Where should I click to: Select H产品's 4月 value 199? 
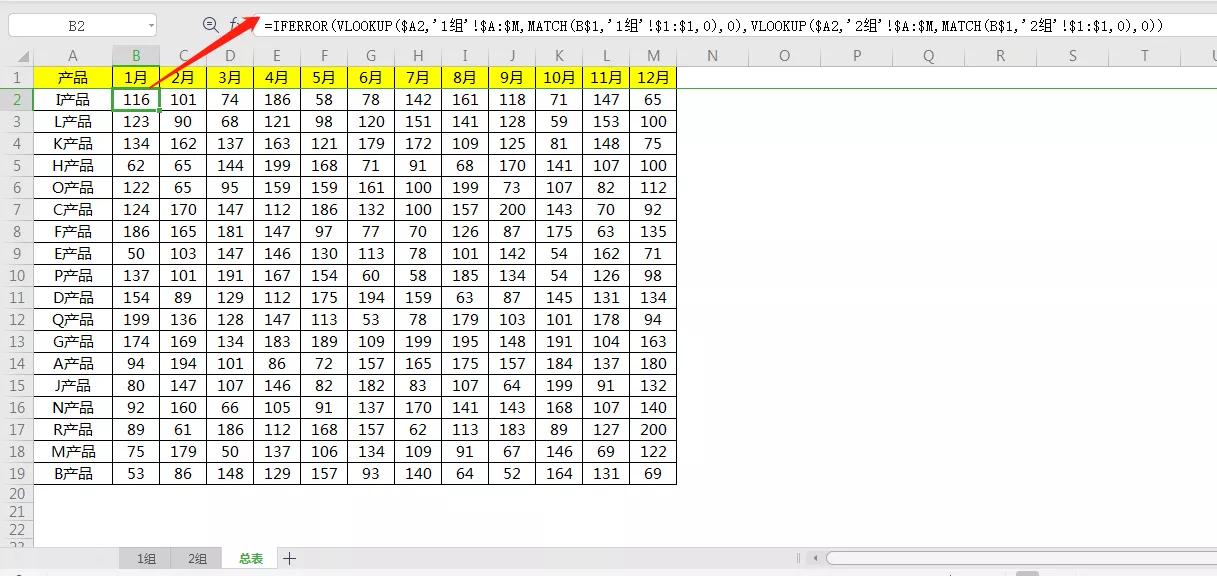[x=277, y=165]
